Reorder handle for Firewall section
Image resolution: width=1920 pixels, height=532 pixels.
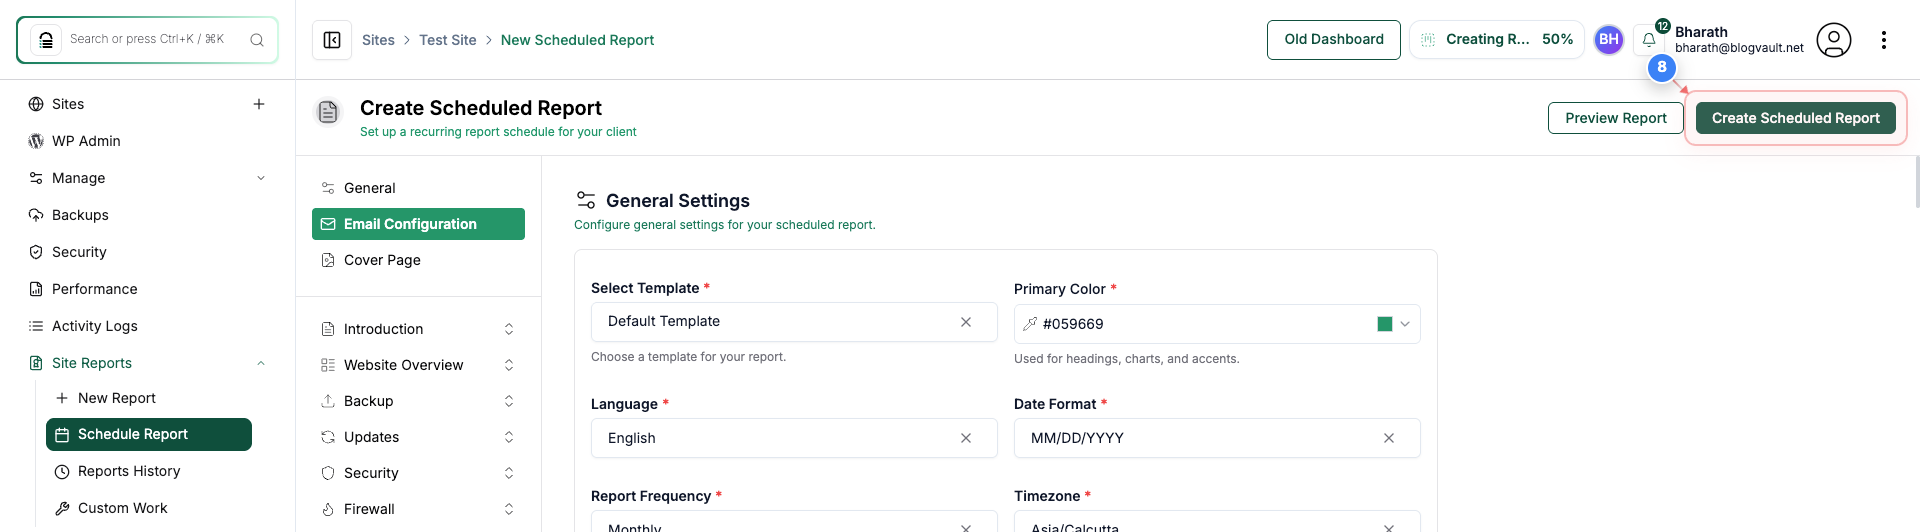coord(509,509)
